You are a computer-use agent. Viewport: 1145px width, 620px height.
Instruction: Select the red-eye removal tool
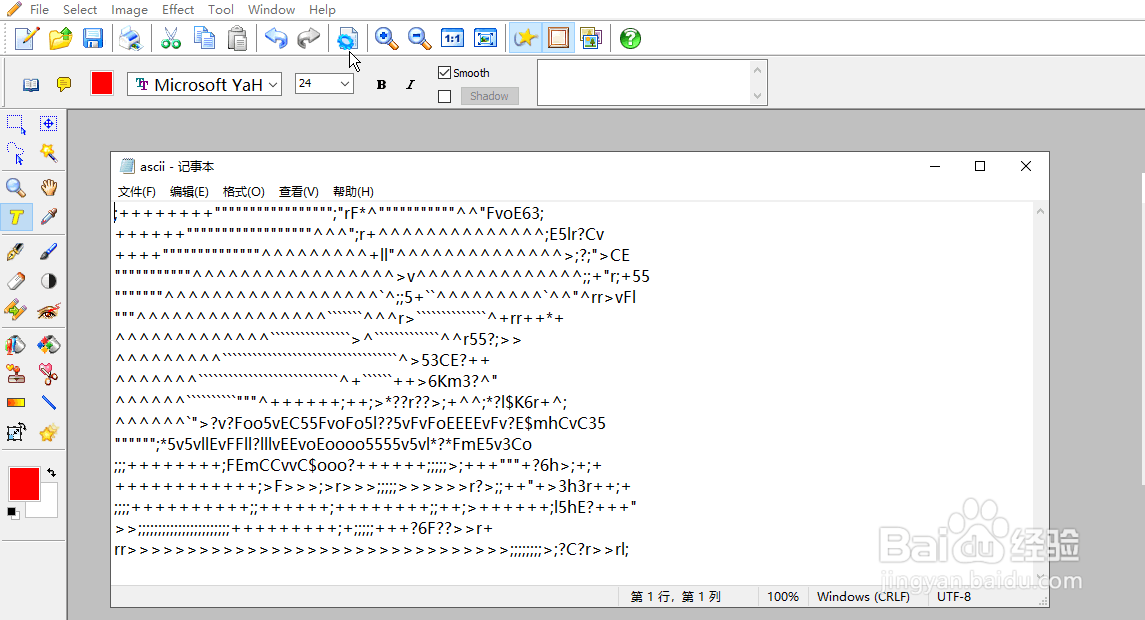[48, 310]
